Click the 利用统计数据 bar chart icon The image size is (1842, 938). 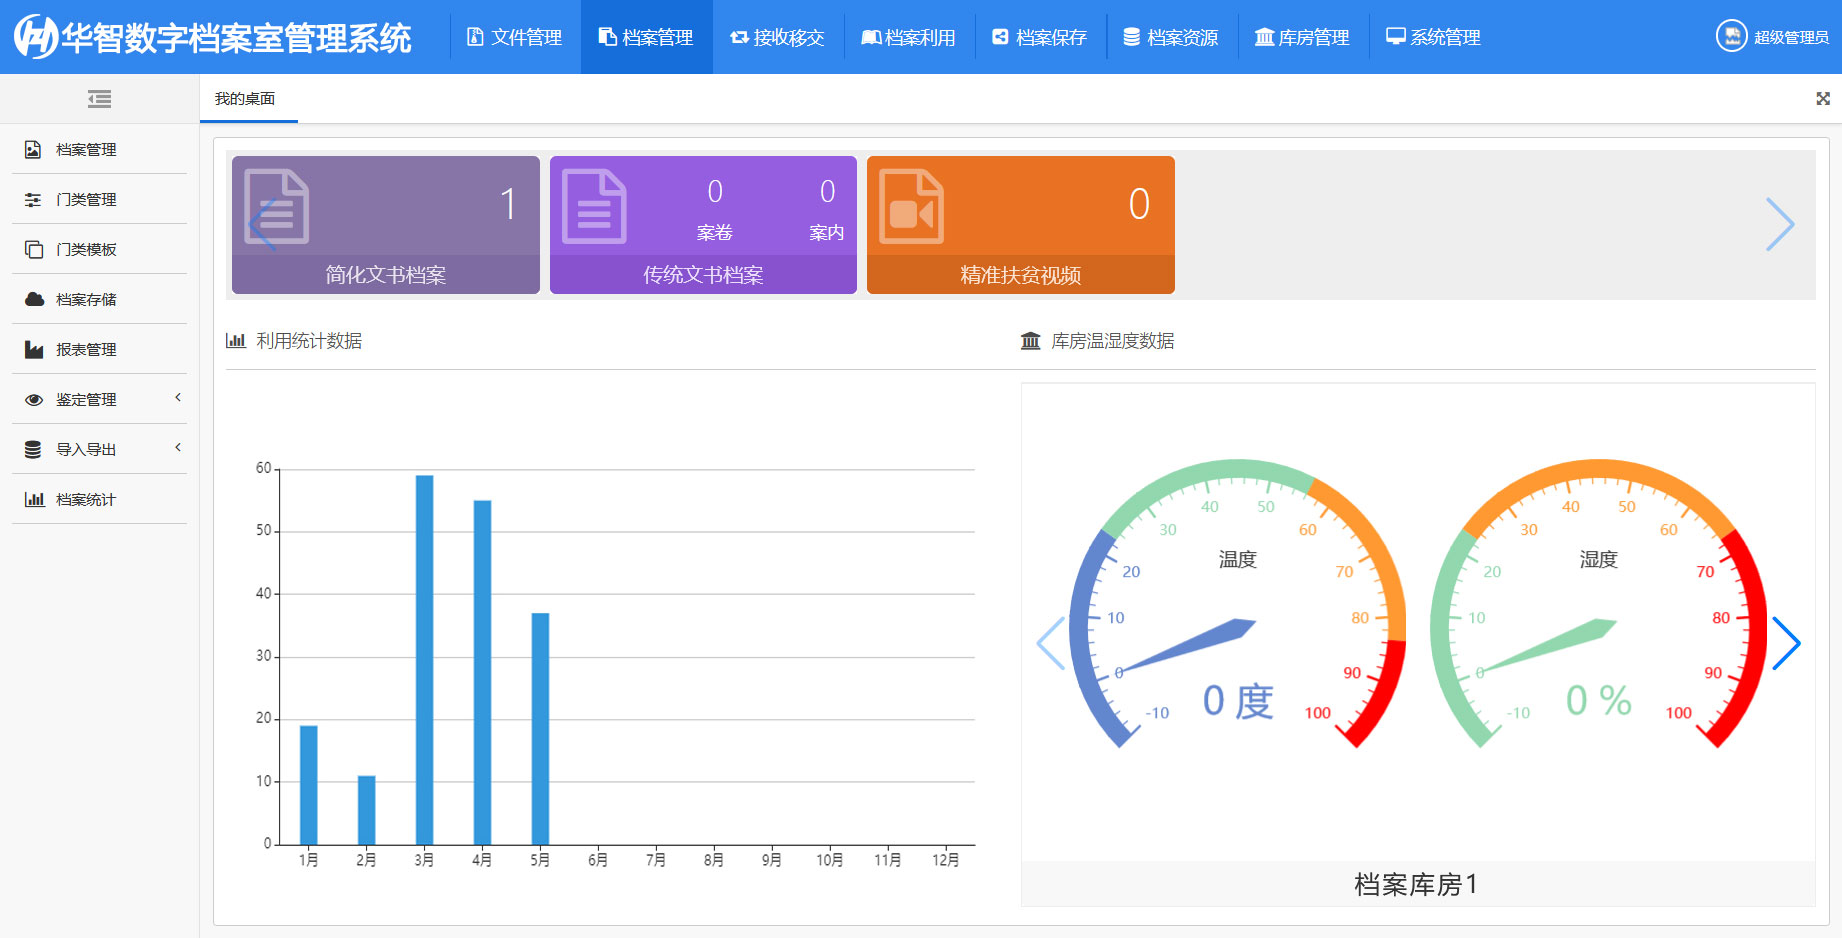pyautogui.click(x=236, y=340)
